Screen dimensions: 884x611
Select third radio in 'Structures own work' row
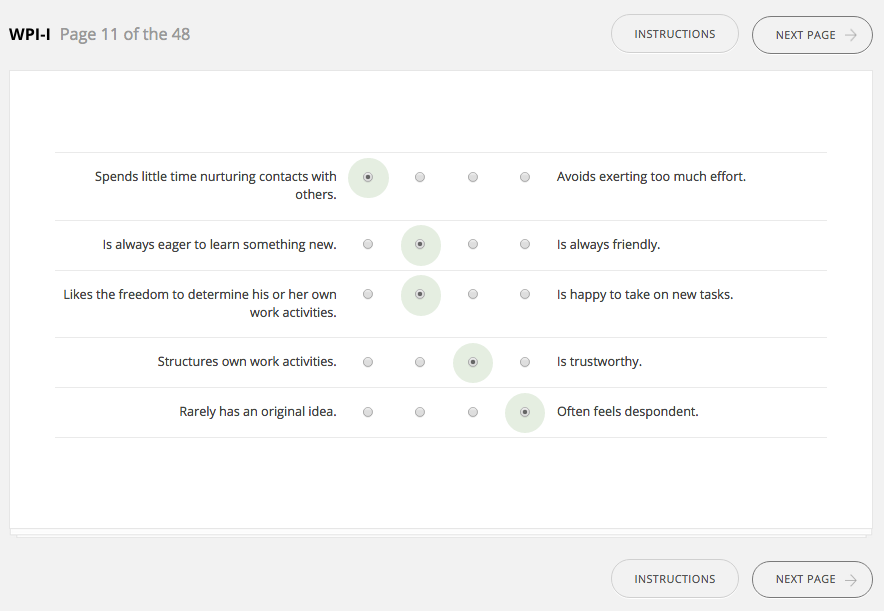click(x=473, y=362)
